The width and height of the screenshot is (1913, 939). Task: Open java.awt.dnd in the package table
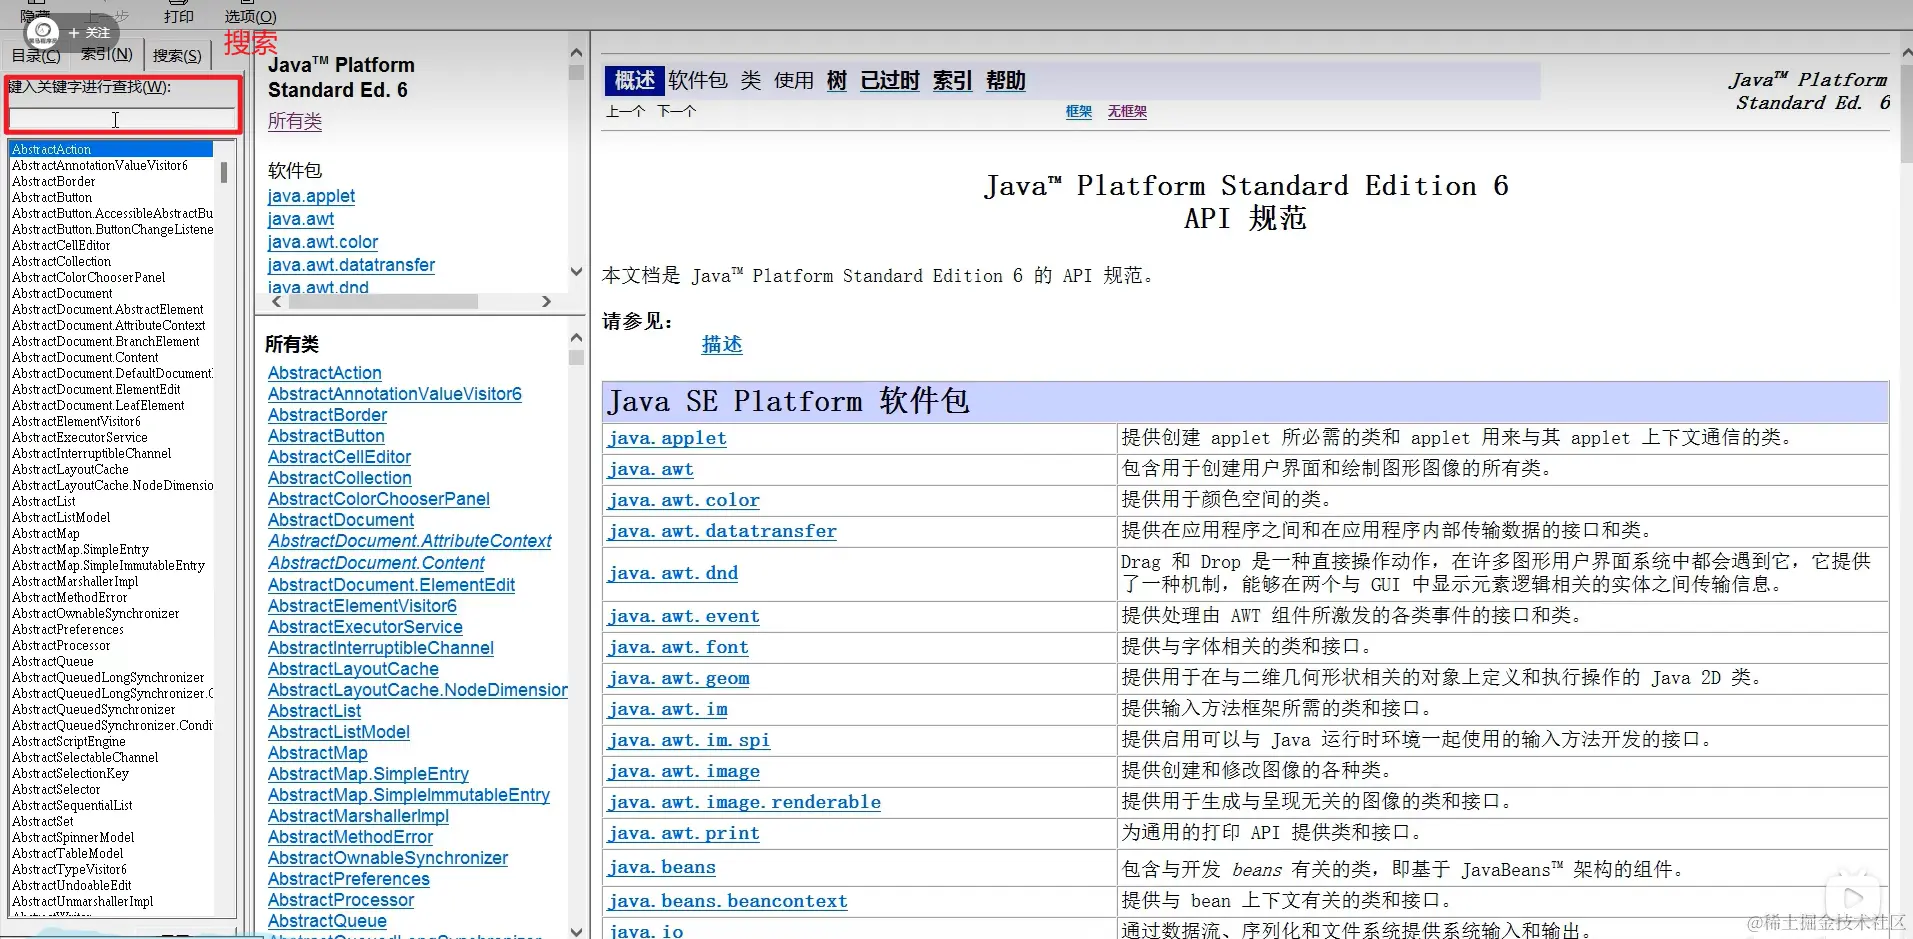click(x=673, y=573)
